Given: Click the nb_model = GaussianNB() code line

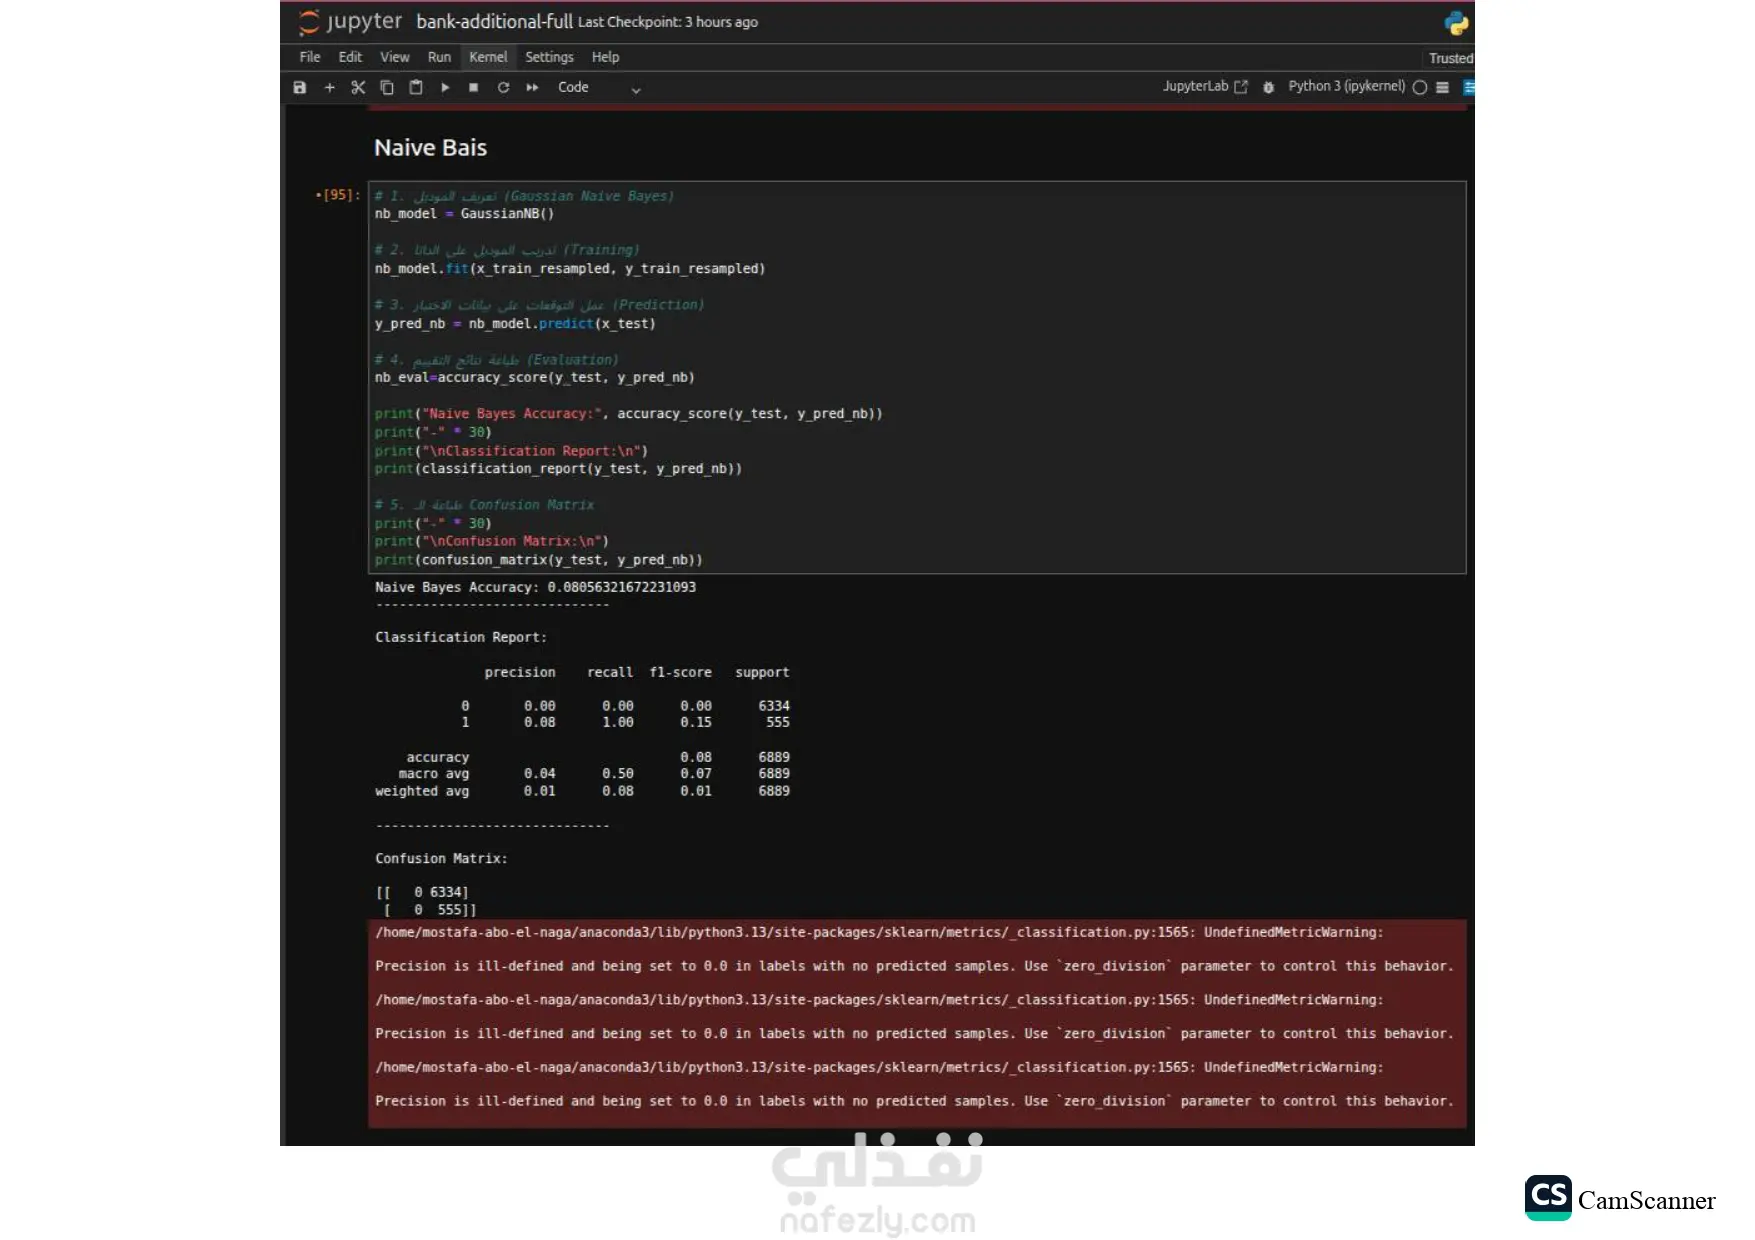Looking at the screenshot, I should tap(464, 214).
